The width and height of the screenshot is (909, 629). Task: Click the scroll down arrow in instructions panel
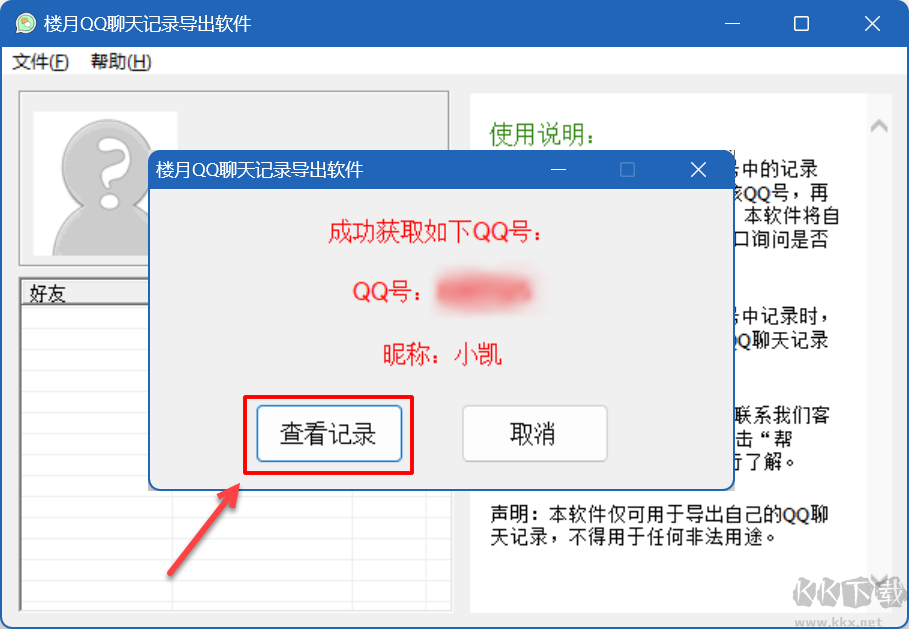click(x=879, y=581)
